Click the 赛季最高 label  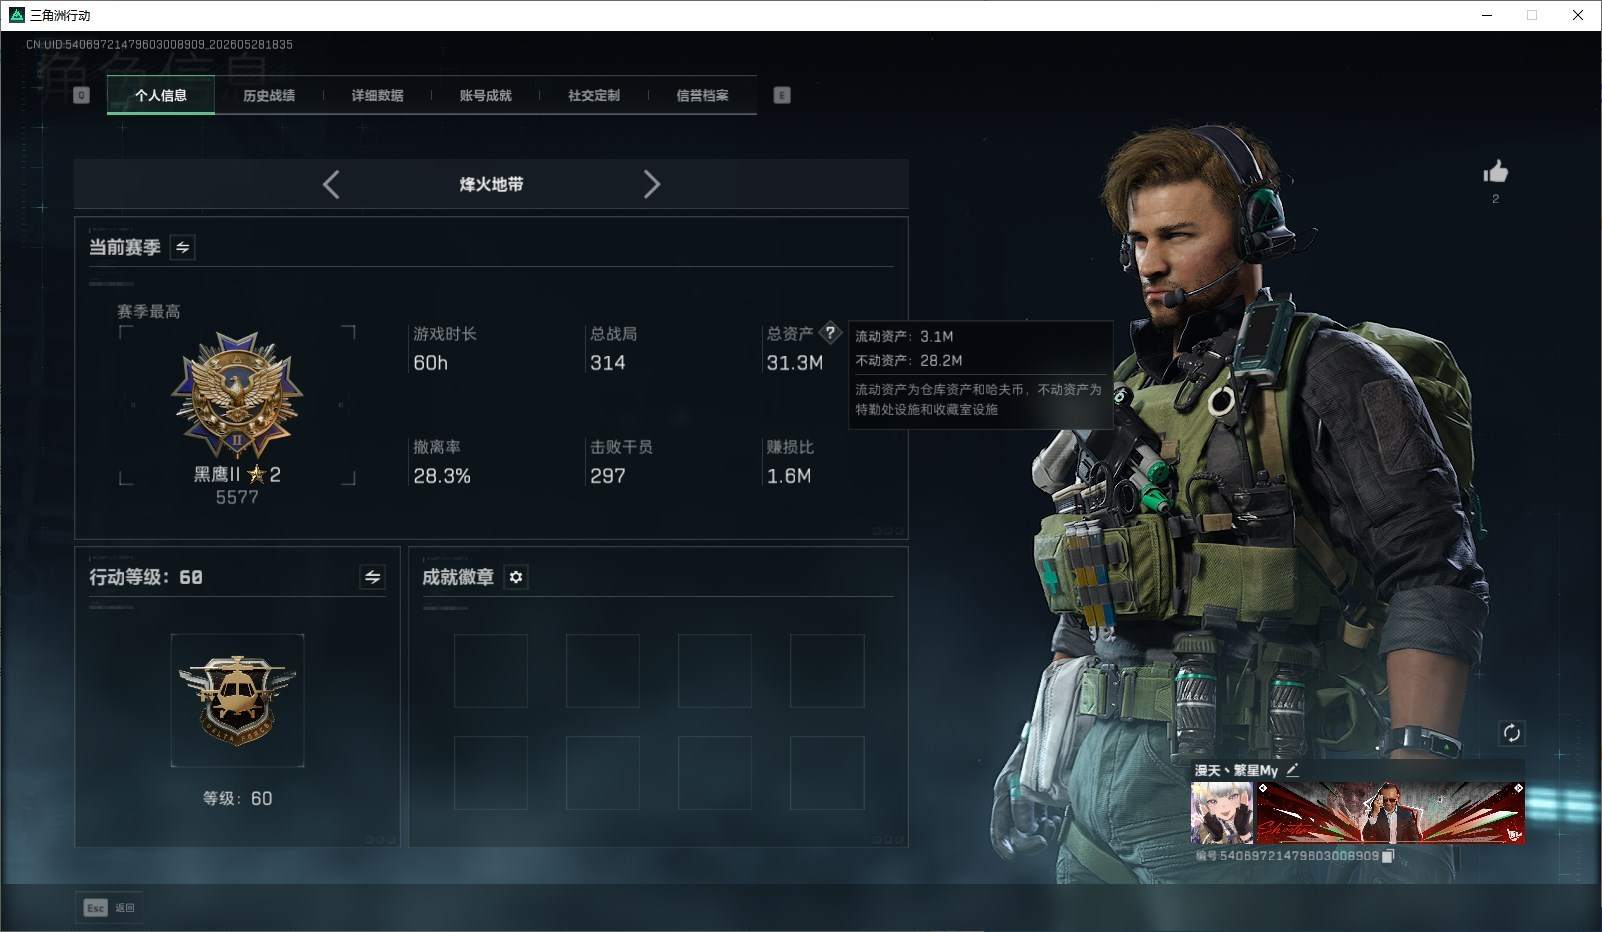149,311
